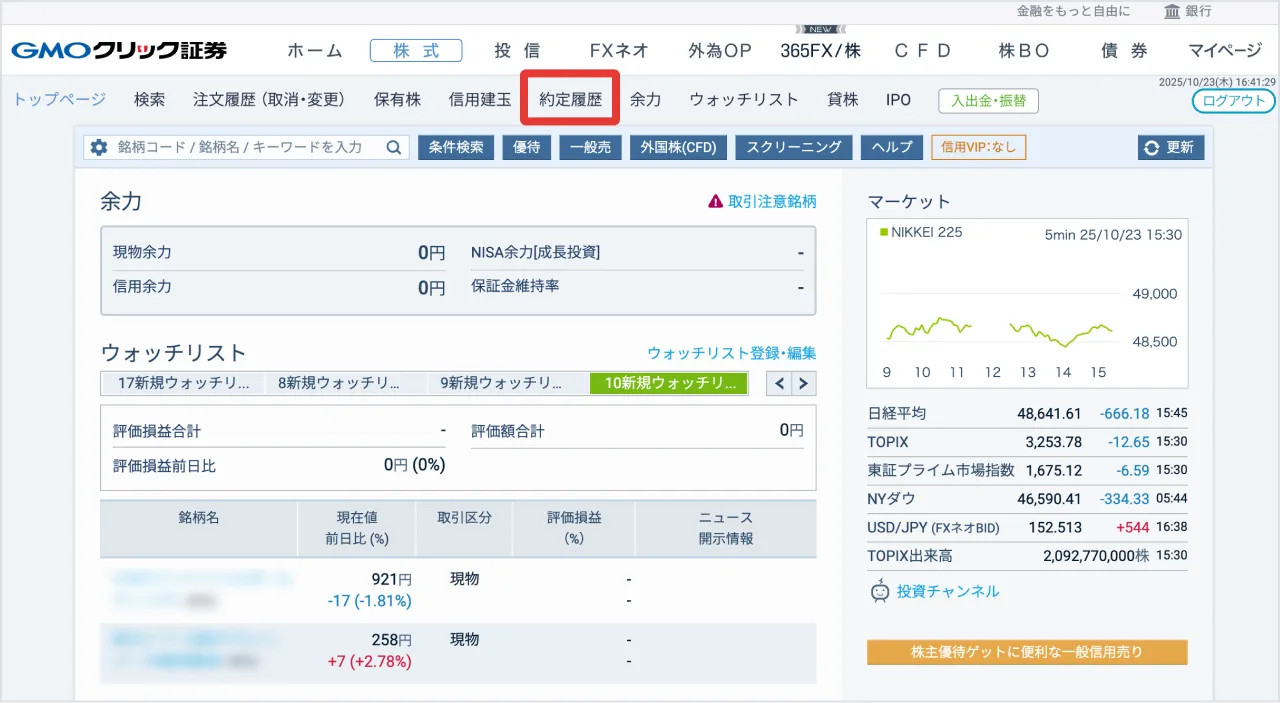Open the 保有株 menu item
This screenshot has height=703, width=1280.
point(397,99)
